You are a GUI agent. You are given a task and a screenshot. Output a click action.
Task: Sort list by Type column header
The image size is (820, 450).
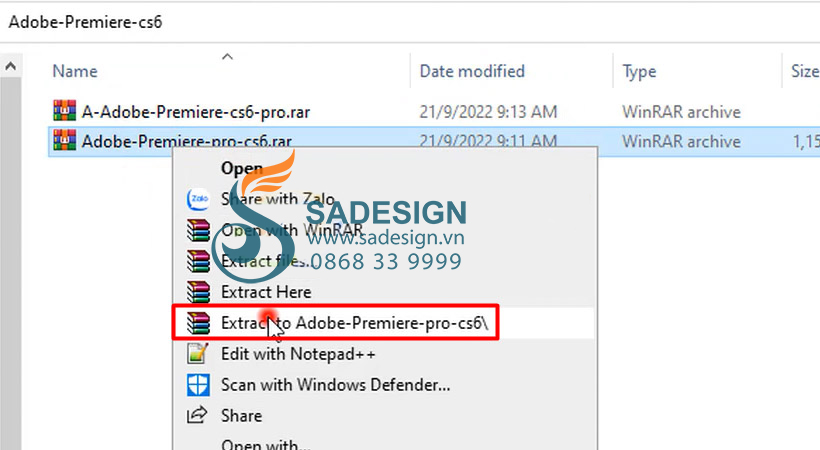point(639,72)
